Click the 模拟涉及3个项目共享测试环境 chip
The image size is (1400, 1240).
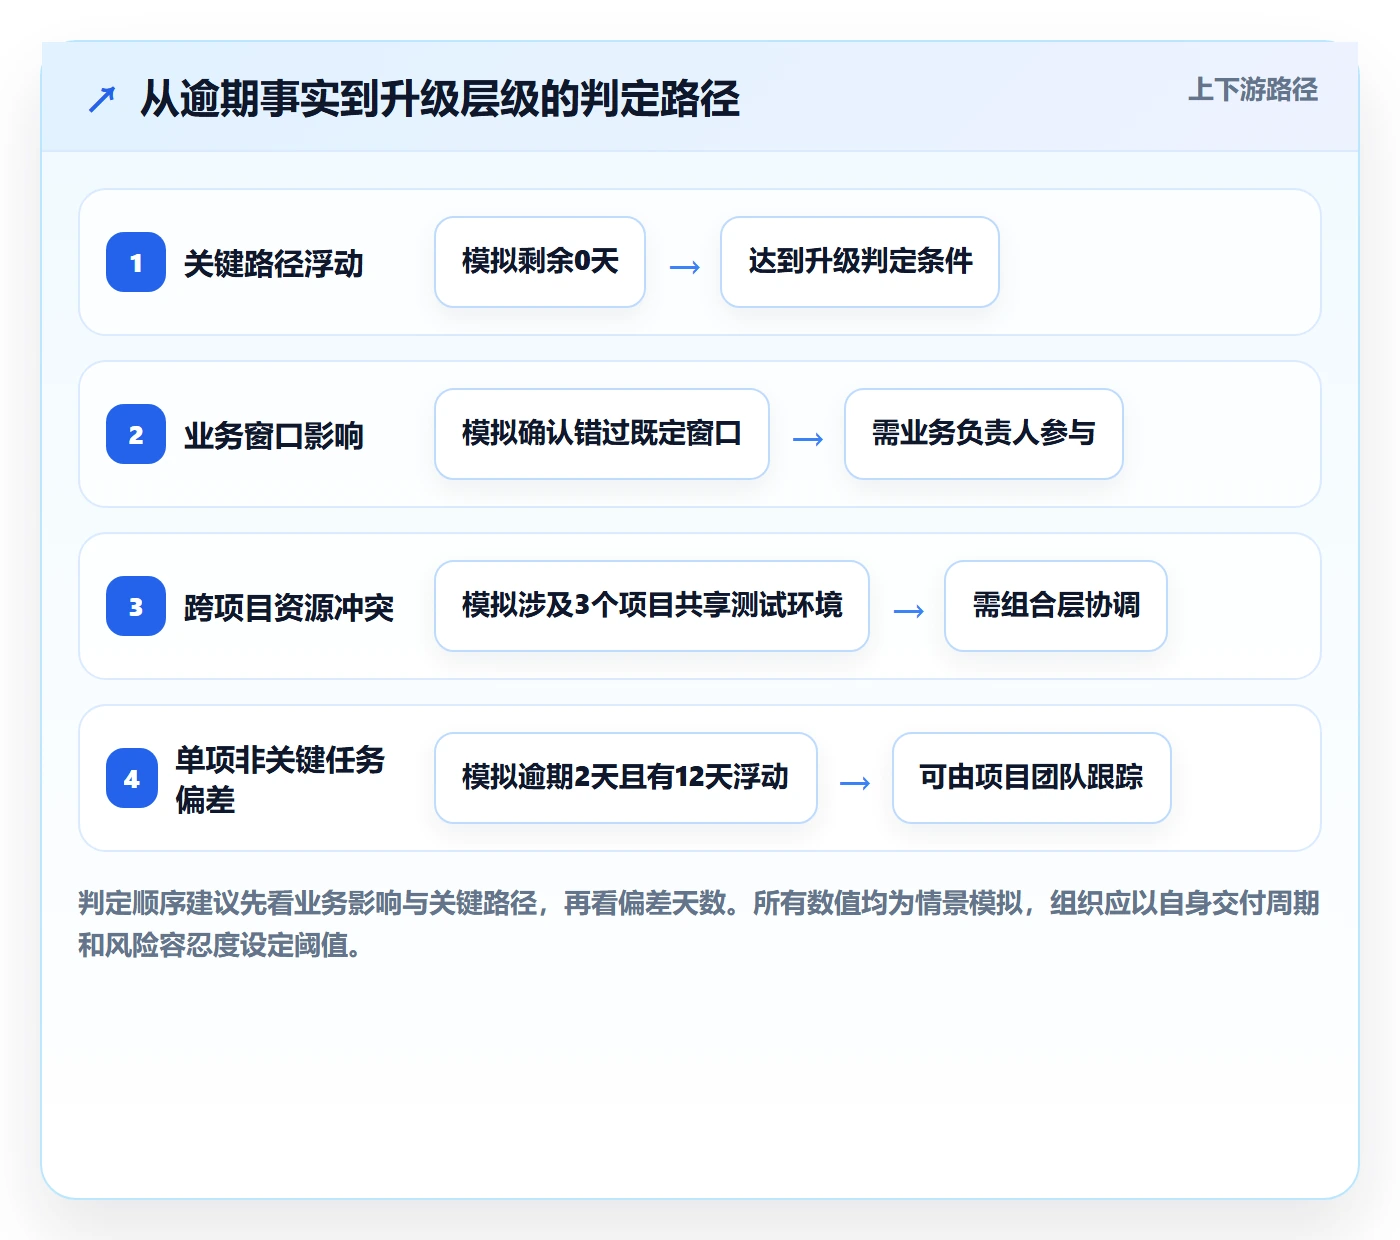pos(652,606)
